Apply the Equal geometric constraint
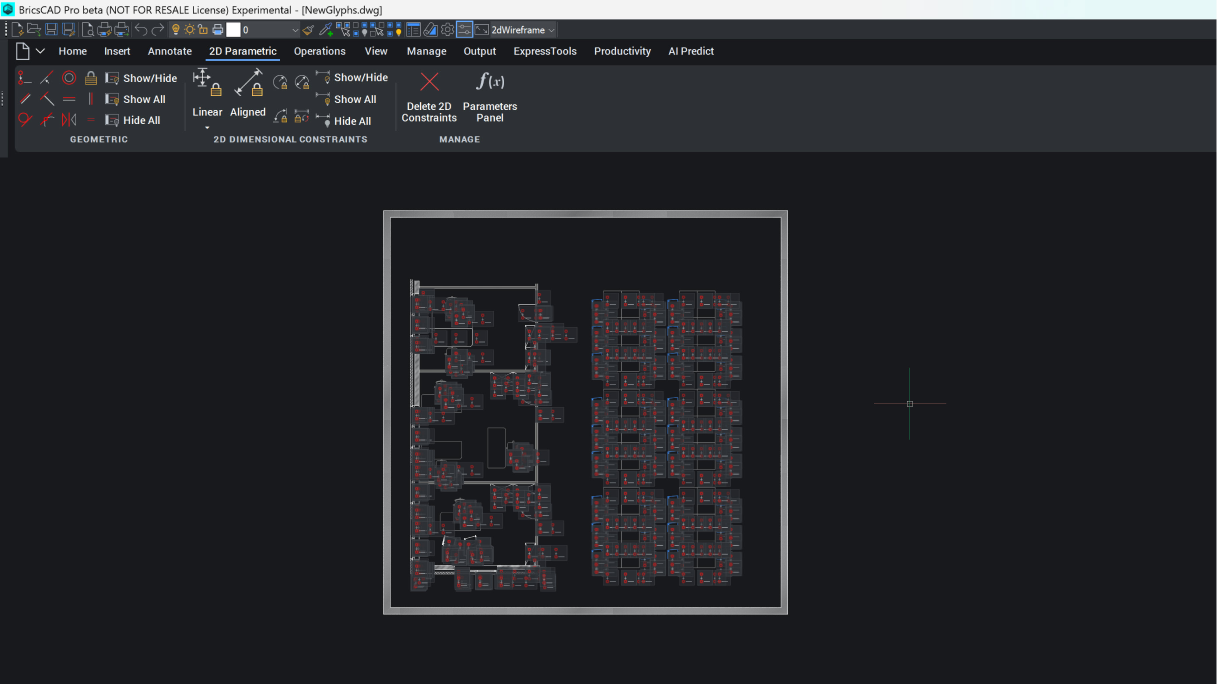The width and height of the screenshot is (1217, 684). (x=91, y=120)
